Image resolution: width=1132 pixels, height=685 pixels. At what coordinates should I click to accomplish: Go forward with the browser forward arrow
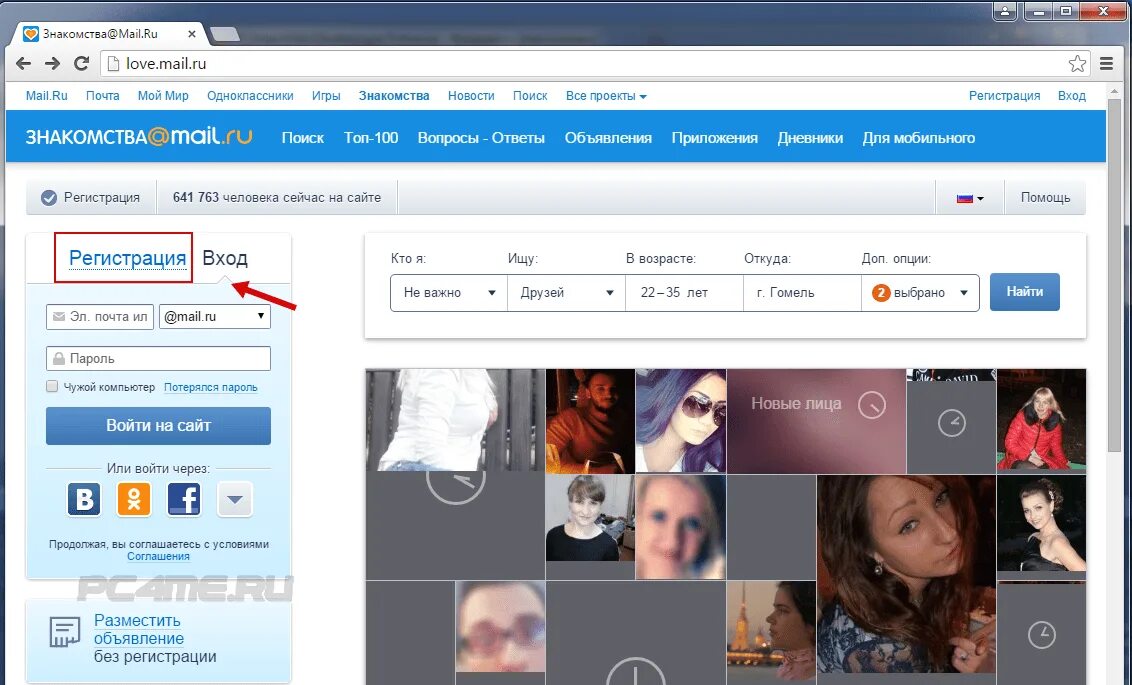(52, 64)
